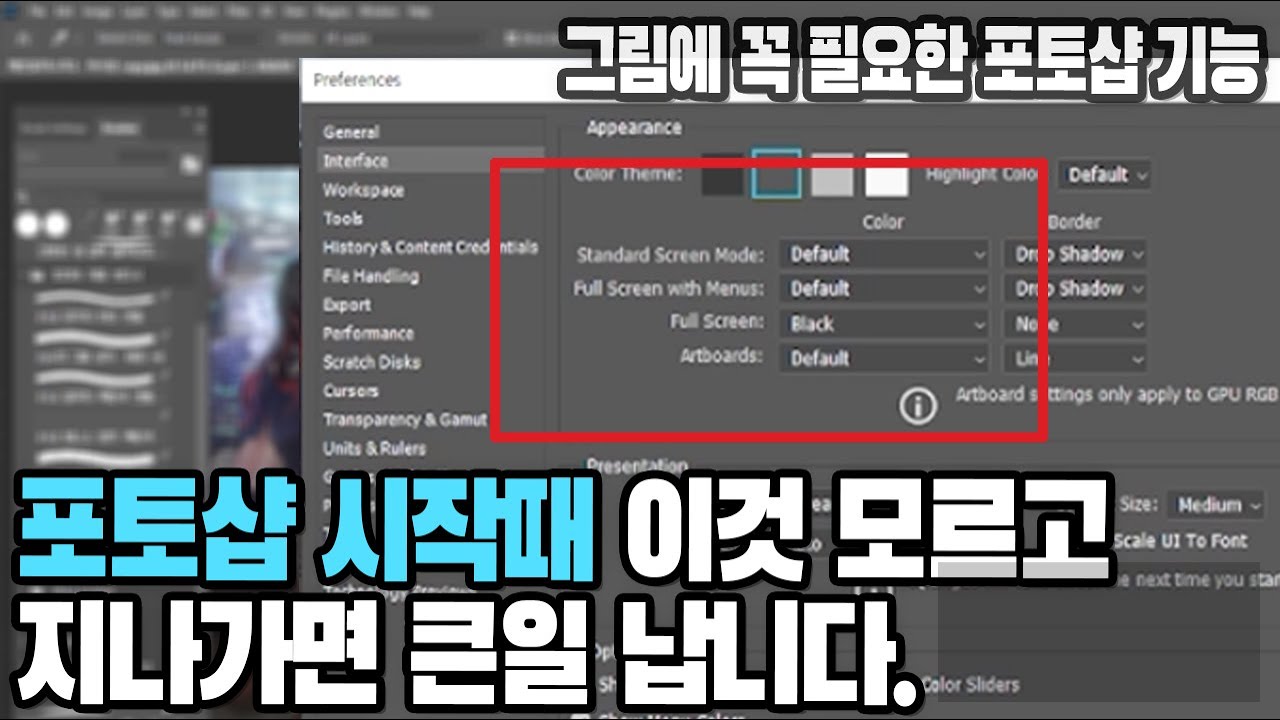1280x720 pixels.
Task: Click the "Full Screen with Menus:" label
Action: coord(669,289)
